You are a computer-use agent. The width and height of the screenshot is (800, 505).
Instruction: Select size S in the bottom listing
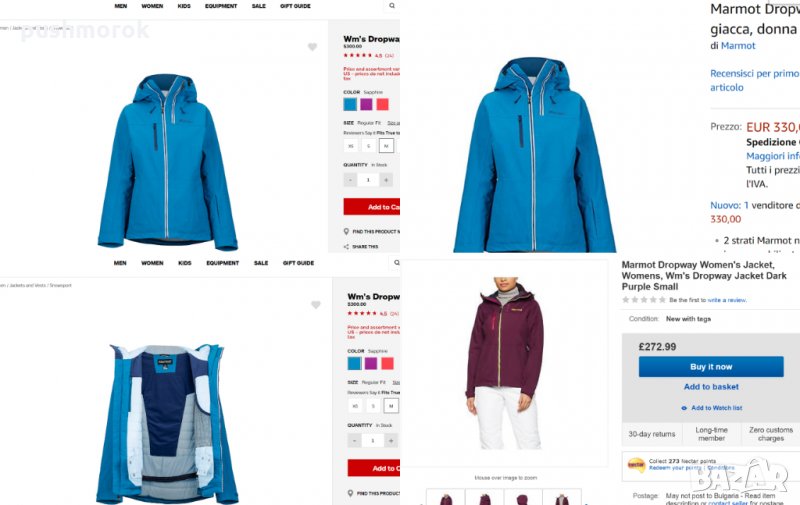(x=373, y=406)
